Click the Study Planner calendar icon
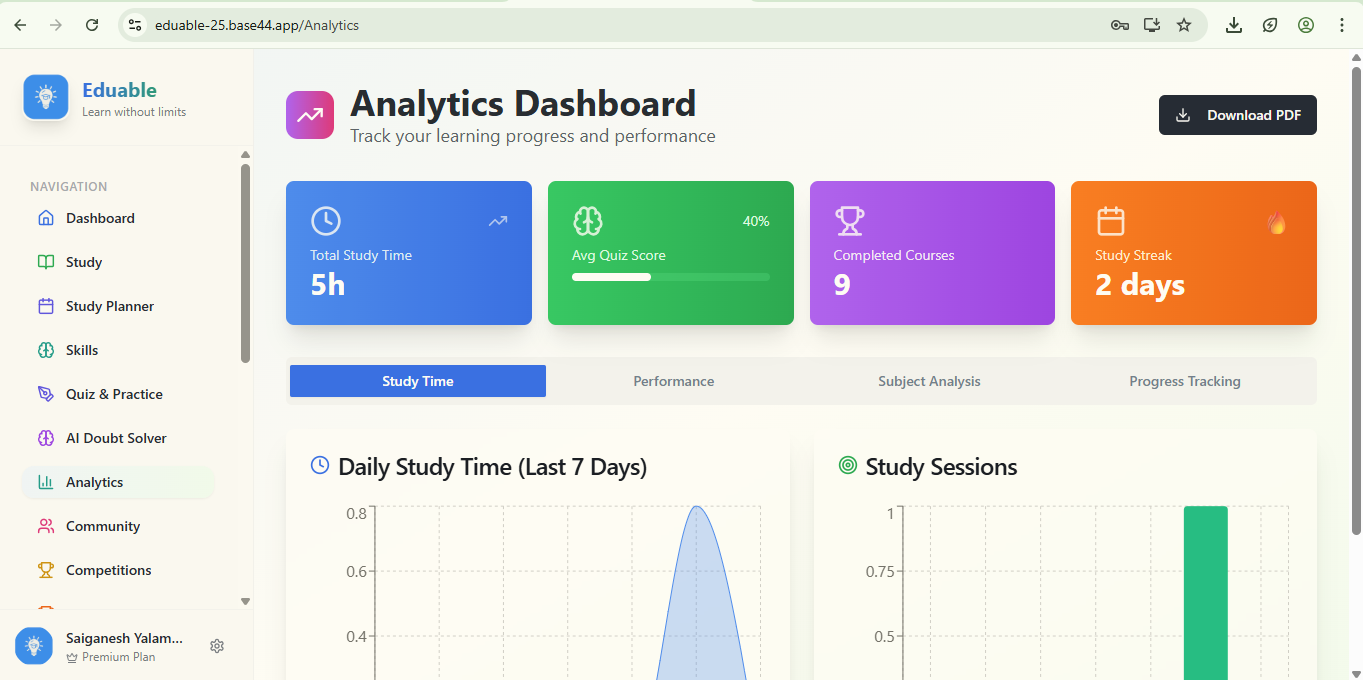The width and height of the screenshot is (1363, 680). tap(46, 306)
